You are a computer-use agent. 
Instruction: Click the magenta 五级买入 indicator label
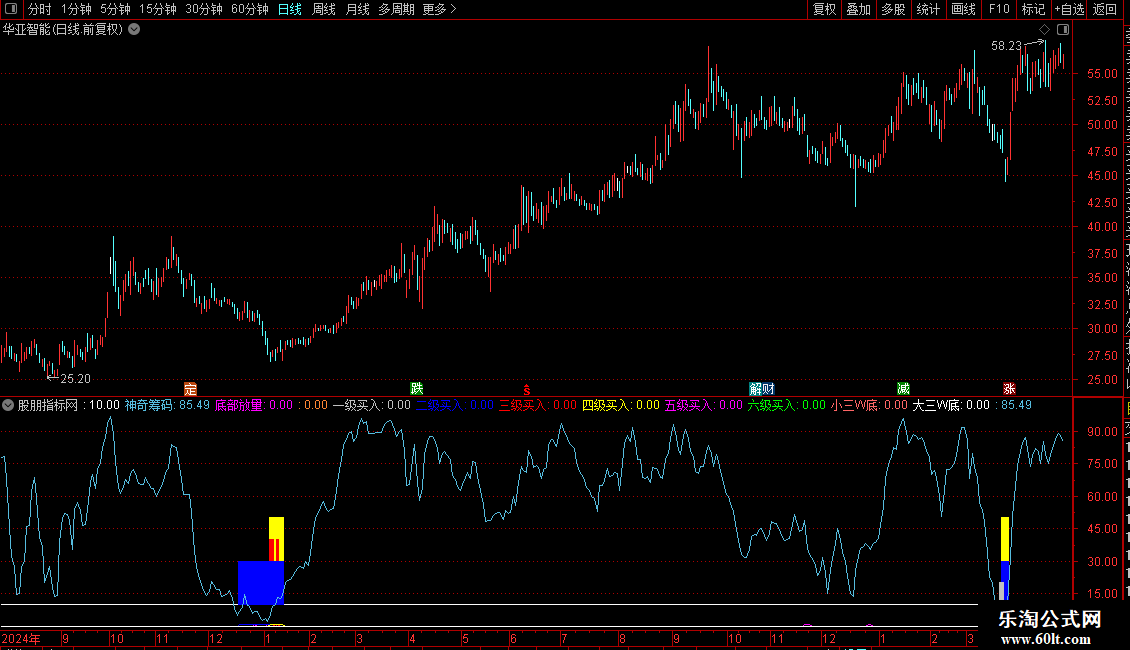[x=703, y=405]
